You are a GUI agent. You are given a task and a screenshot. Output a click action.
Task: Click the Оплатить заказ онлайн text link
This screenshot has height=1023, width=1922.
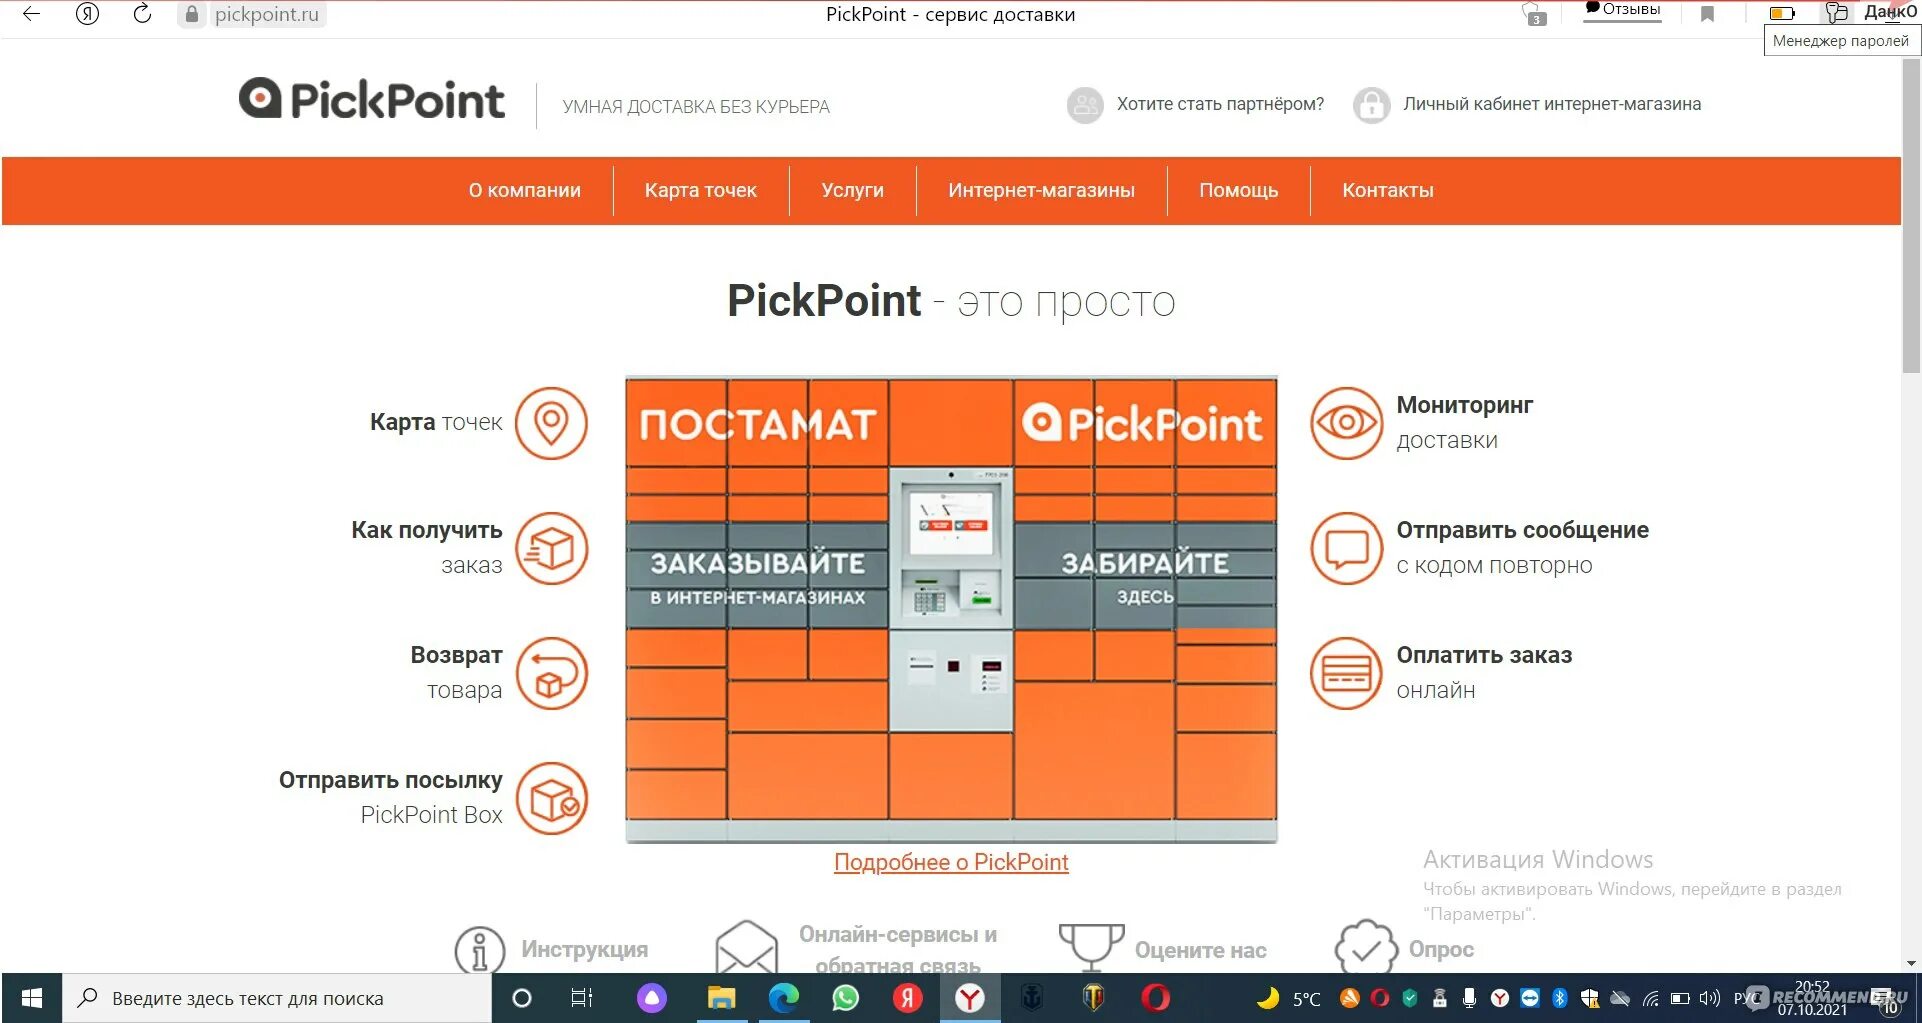point(1484,673)
